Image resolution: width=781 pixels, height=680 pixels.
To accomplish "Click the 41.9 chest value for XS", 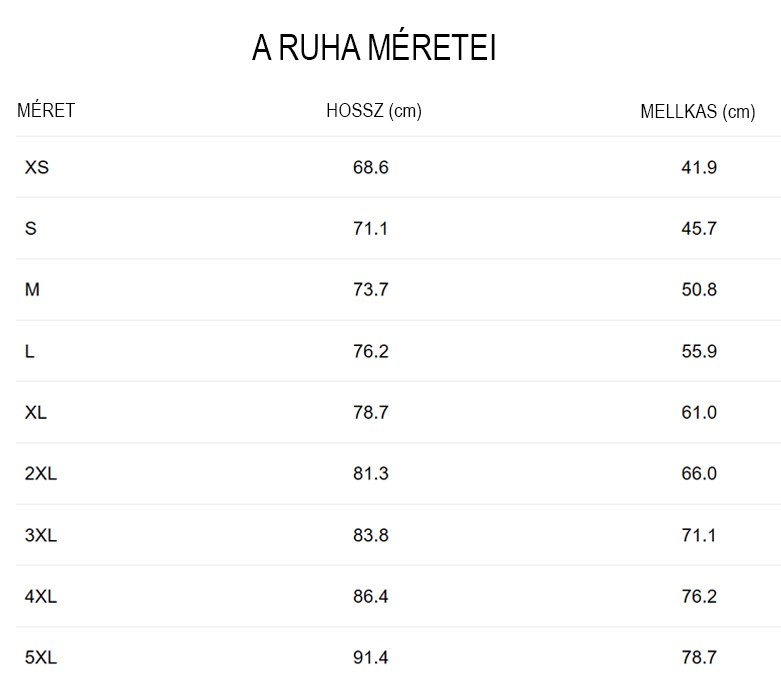I will (699, 167).
